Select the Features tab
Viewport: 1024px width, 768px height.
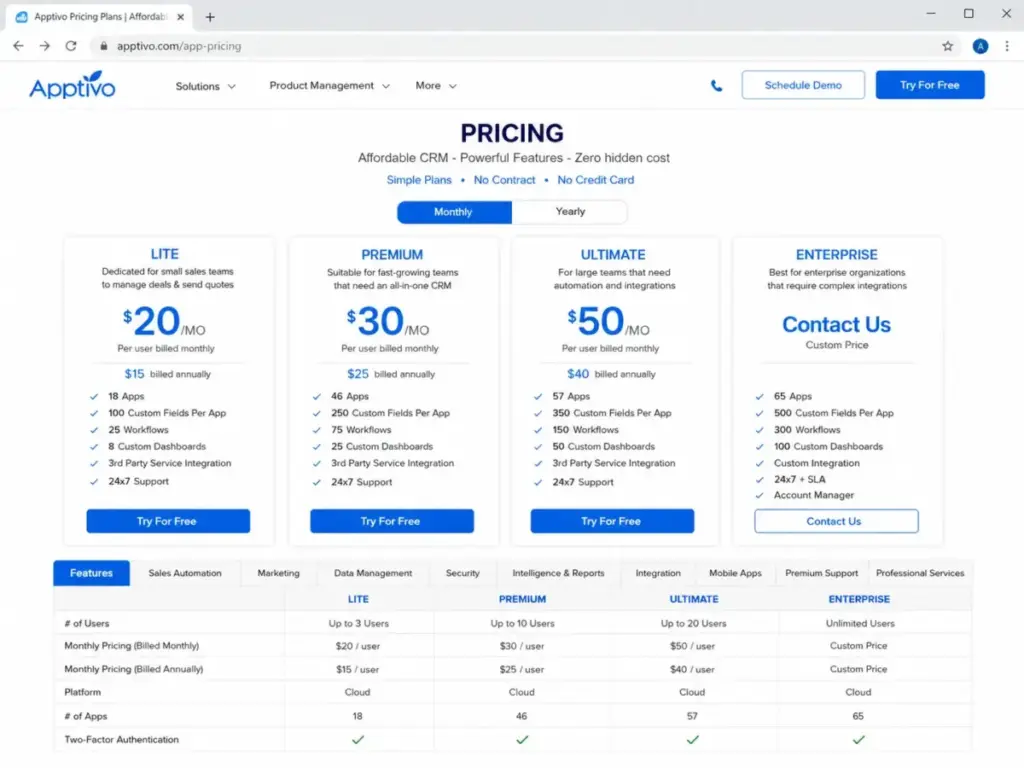click(x=91, y=573)
